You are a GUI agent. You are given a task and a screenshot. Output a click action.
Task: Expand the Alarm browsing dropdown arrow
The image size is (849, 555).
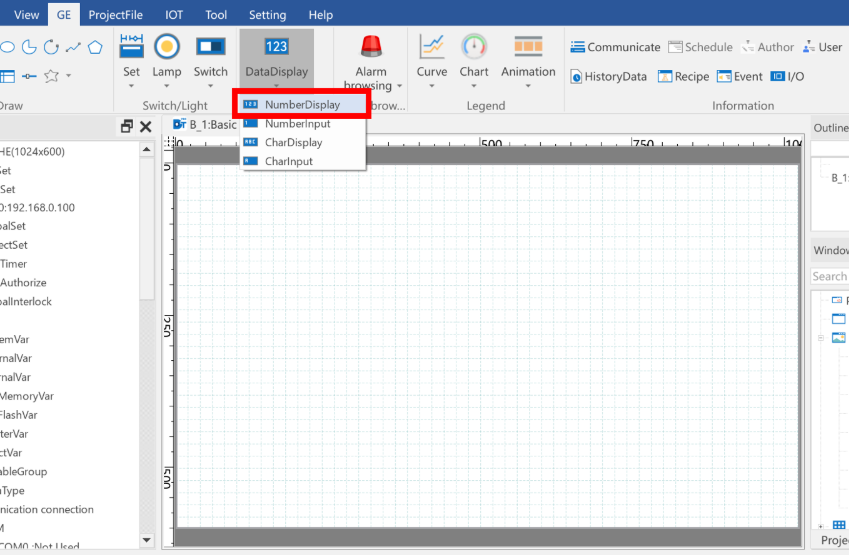click(400, 86)
